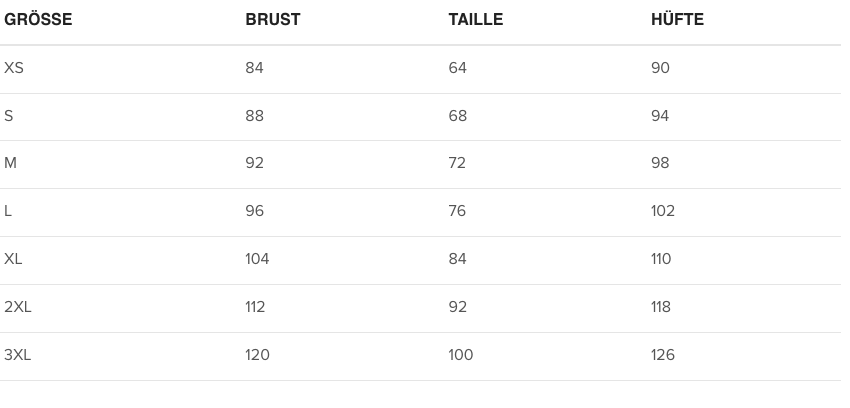This screenshot has width=850, height=408.
Task: Click Hüfte value 98 in M row
Action: tap(660, 163)
